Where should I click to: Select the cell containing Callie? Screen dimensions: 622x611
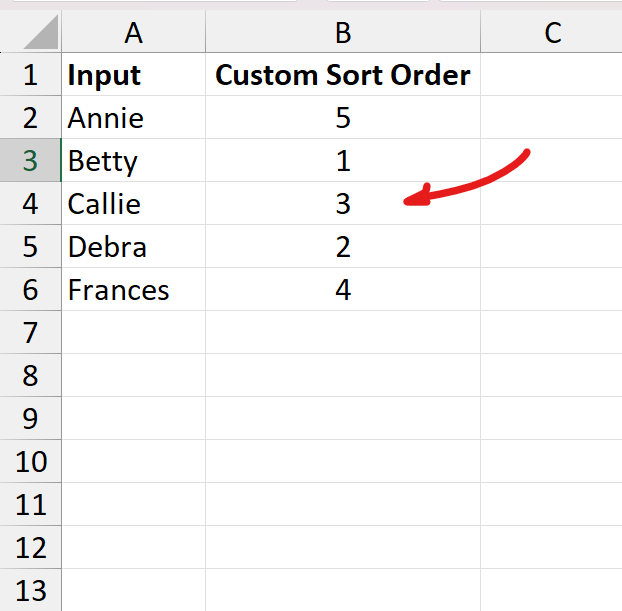click(133, 204)
